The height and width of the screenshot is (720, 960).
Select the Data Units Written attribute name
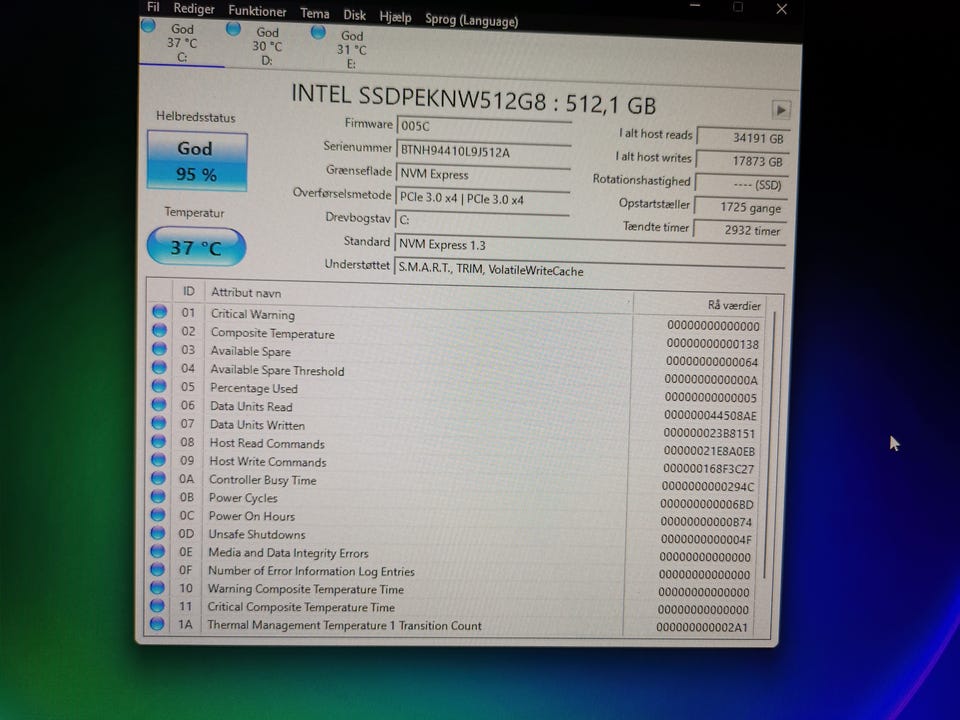(x=257, y=424)
